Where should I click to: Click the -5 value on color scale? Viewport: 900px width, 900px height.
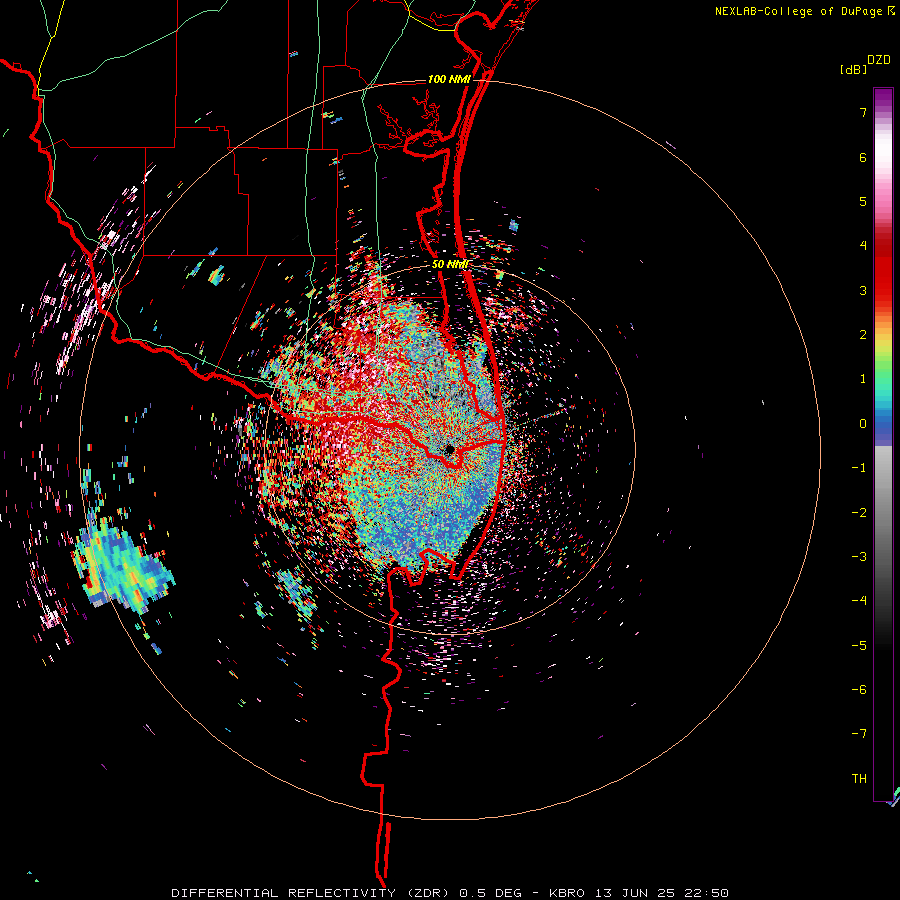[x=859, y=646]
